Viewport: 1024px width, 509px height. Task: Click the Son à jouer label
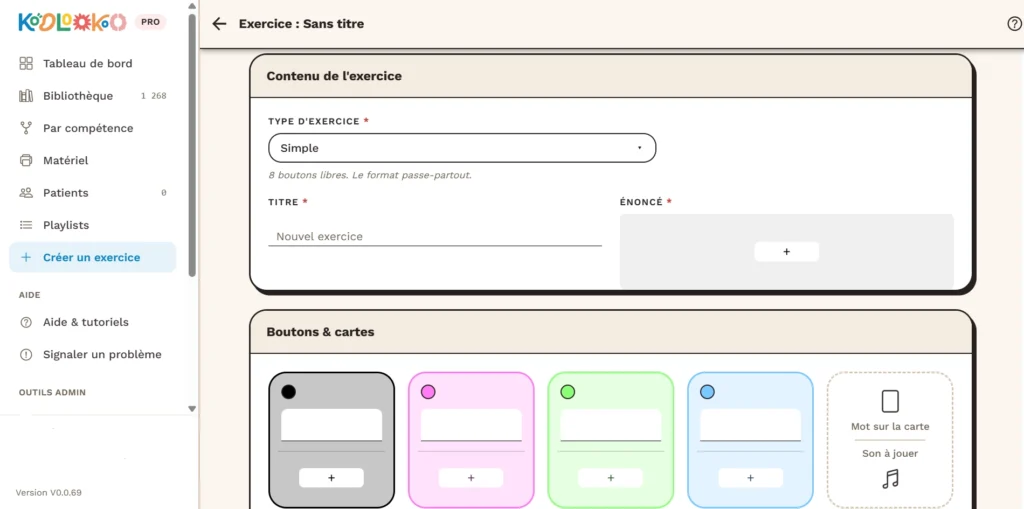[x=890, y=453]
